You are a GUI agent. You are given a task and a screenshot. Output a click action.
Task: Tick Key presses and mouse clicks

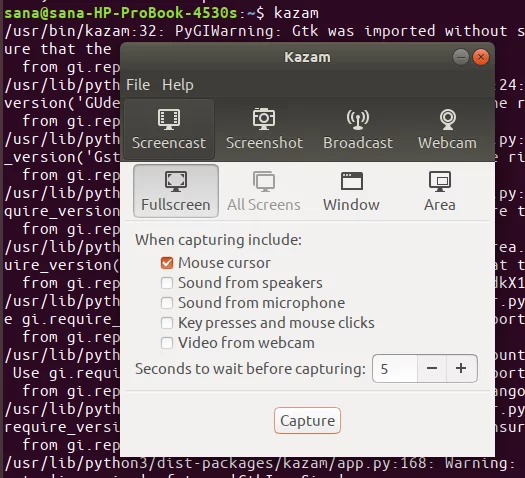pos(167,323)
